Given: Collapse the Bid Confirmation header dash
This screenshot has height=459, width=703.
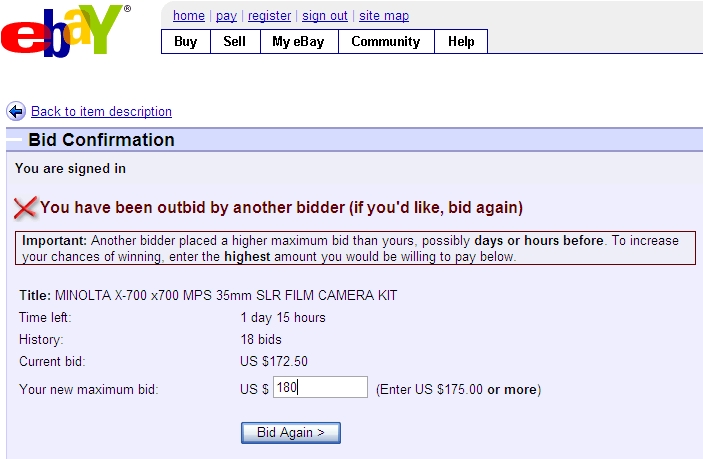Looking at the screenshot, I should pyautogui.click(x=14, y=140).
